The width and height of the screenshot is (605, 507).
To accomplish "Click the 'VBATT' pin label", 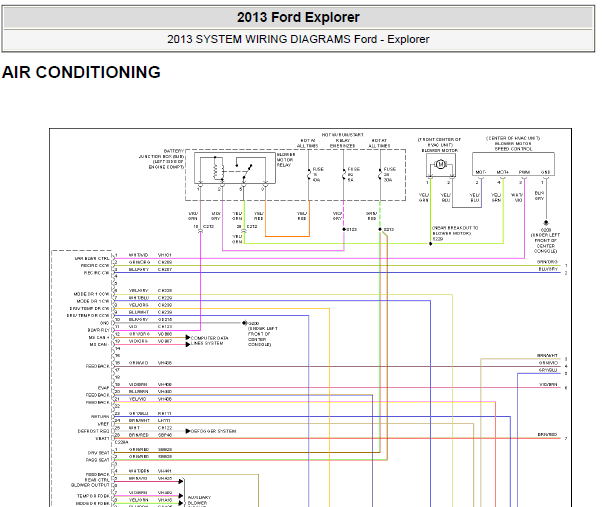I will pyautogui.click(x=103, y=438).
